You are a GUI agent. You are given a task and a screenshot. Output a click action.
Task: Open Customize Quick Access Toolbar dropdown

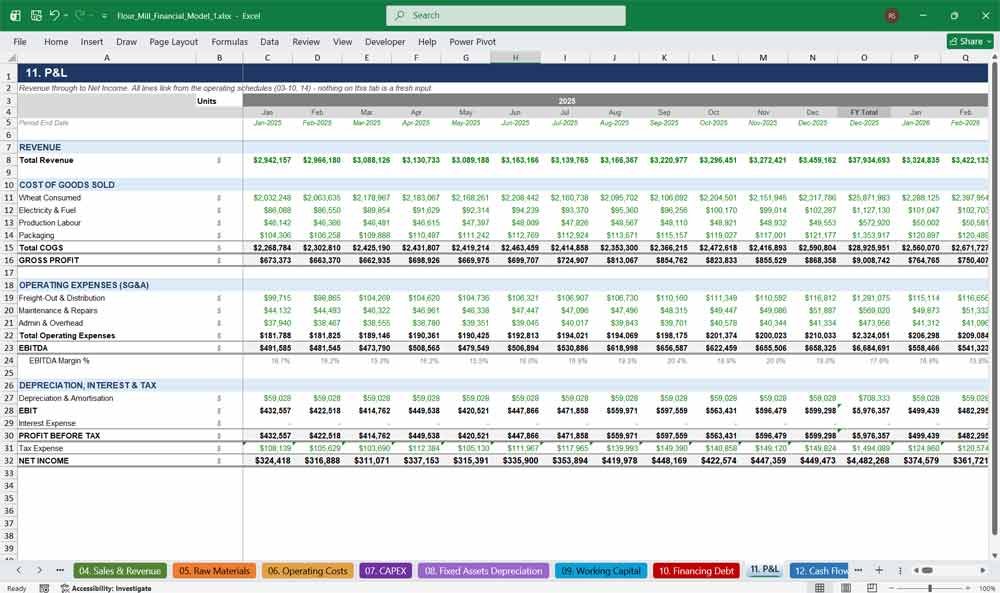pos(104,16)
